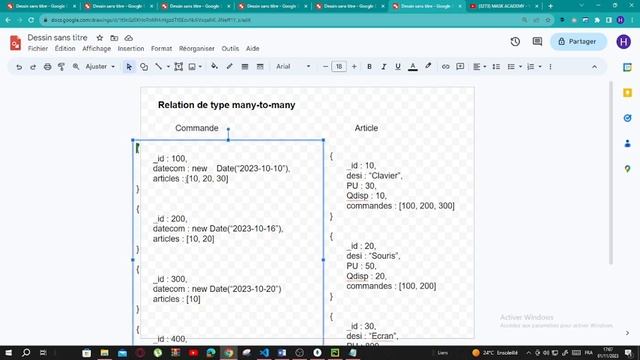The width and height of the screenshot is (640, 360).
Task: Open the Google account avatar H
Action: click(x=623, y=42)
